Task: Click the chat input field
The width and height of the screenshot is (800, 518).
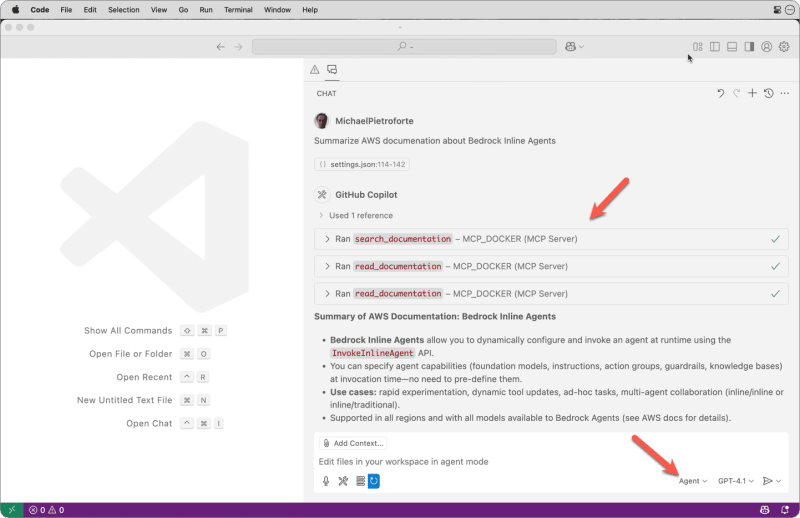Action: pyautogui.click(x=551, y=462)
